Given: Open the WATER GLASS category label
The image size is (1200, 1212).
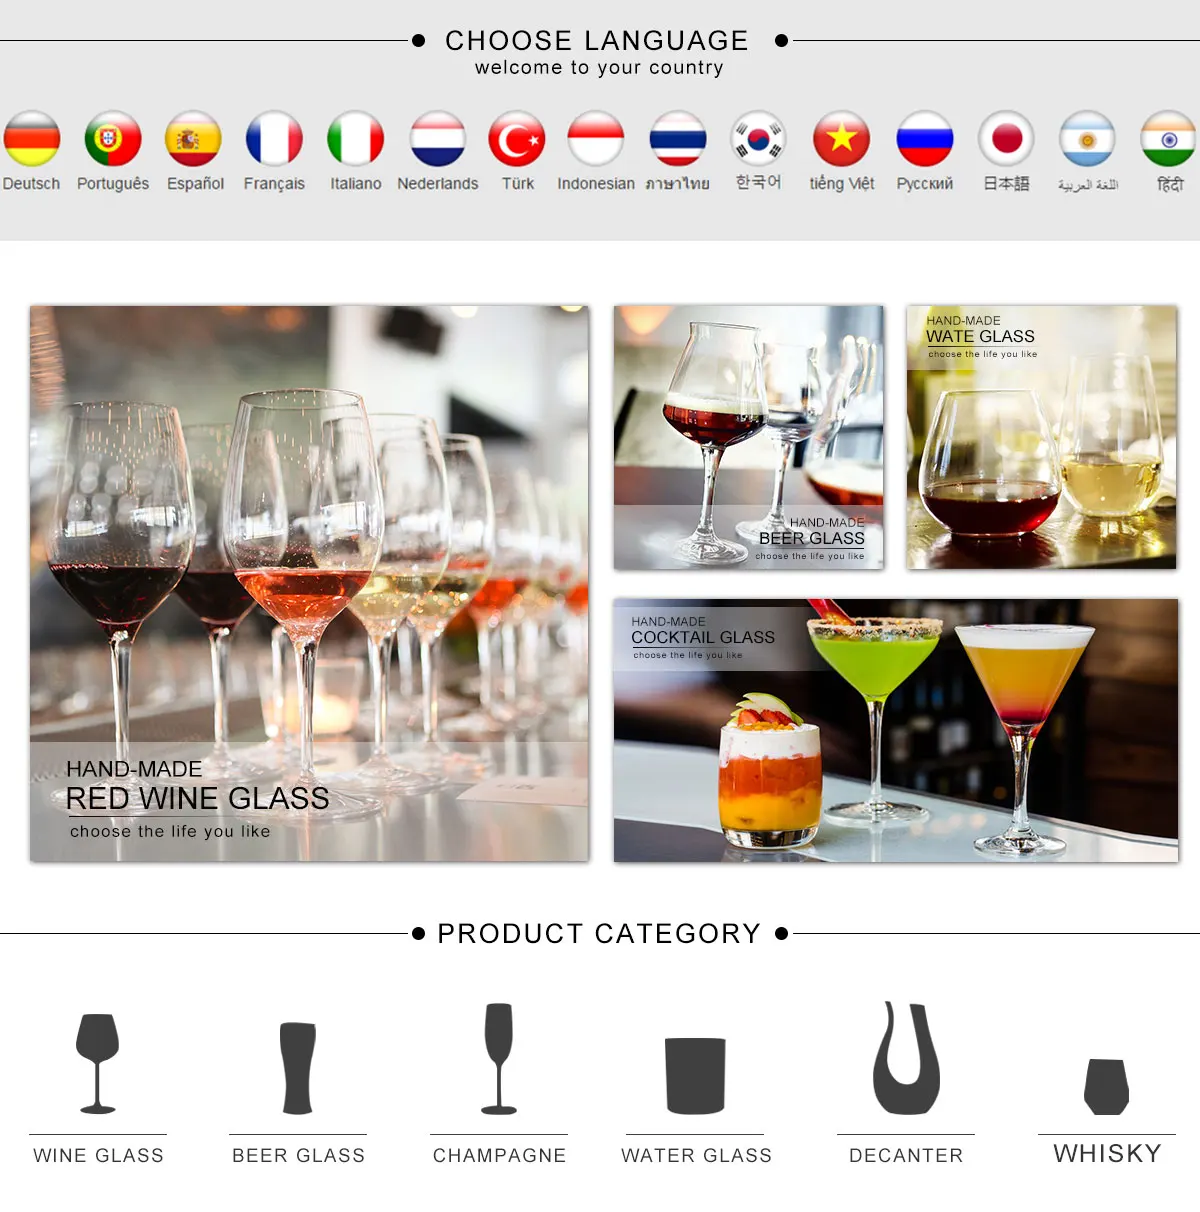Looking at the screenshot, I should (697, 1155).
